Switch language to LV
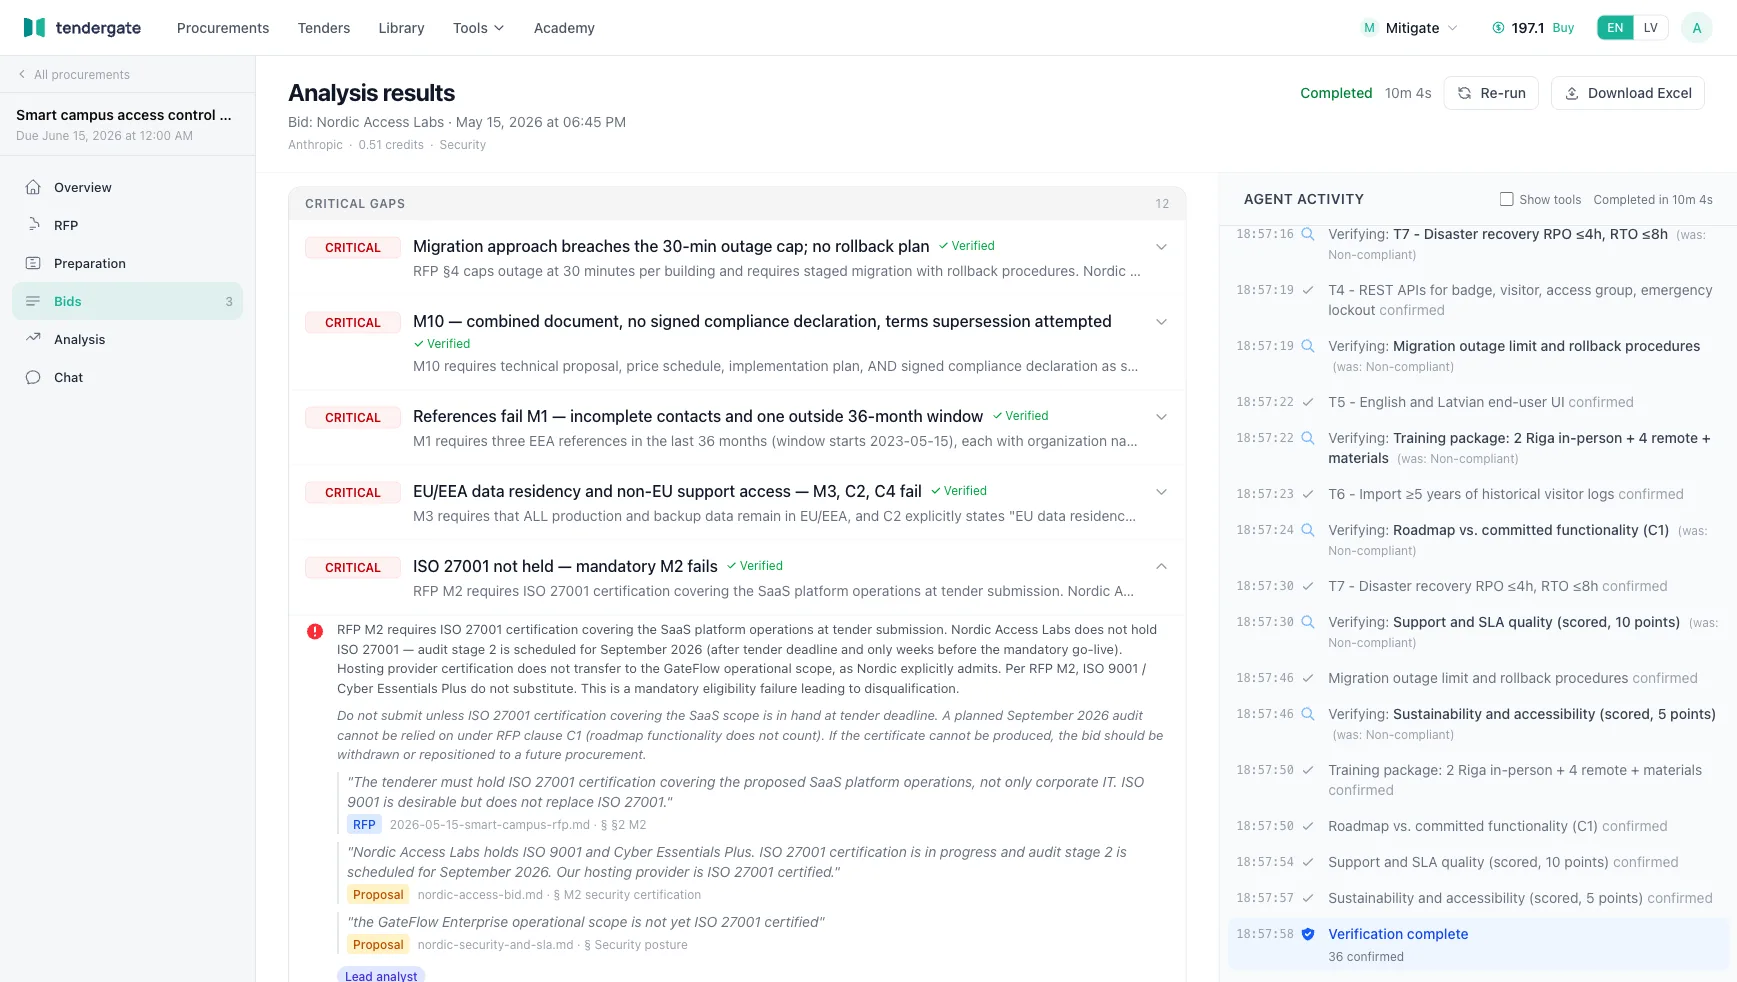Viewport: 1737px width, 982px height. [1650, 28]
